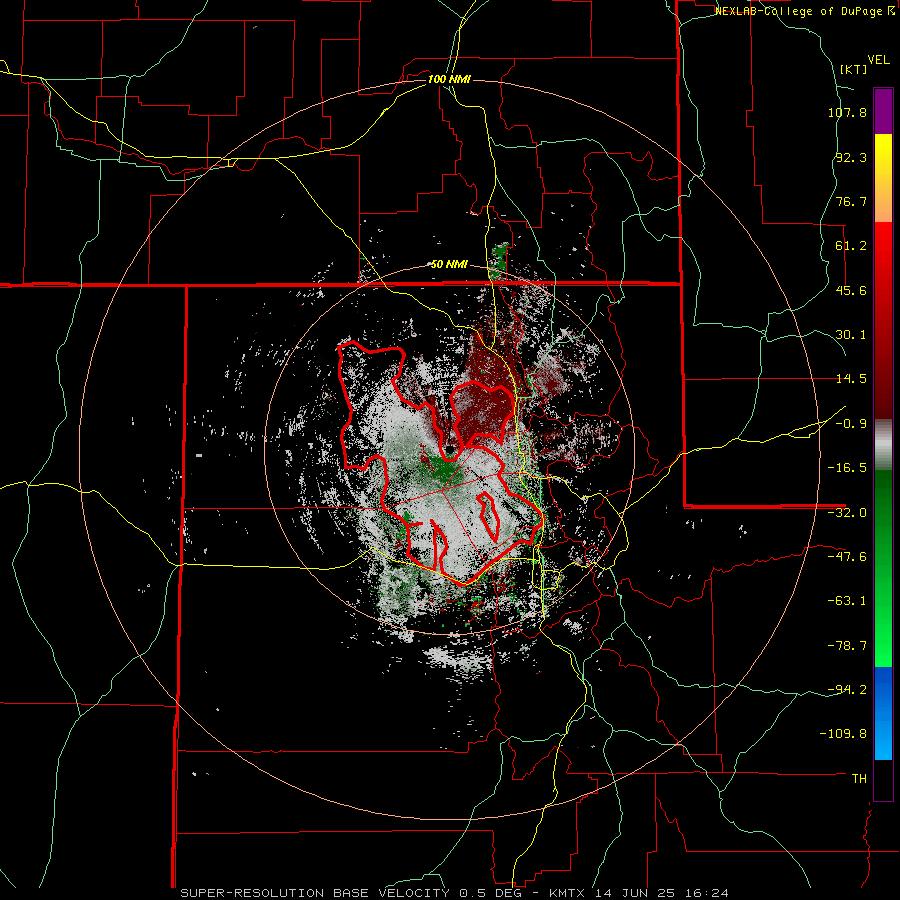Click the -94.2 legend value
Viewport: 900px width, 900px height.
click(847, 689)
